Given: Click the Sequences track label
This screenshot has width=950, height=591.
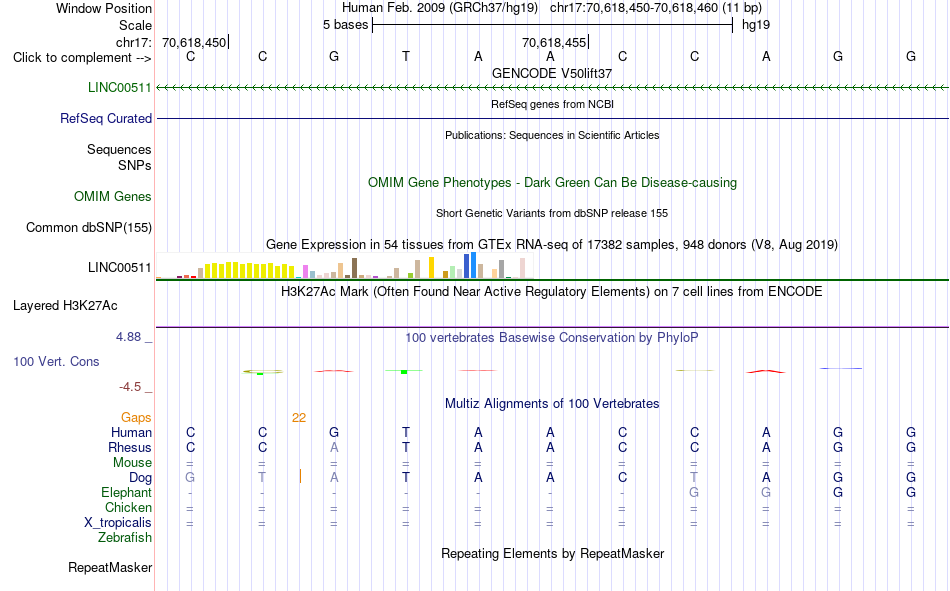Looking at the screenshot, I should point(119,149).
